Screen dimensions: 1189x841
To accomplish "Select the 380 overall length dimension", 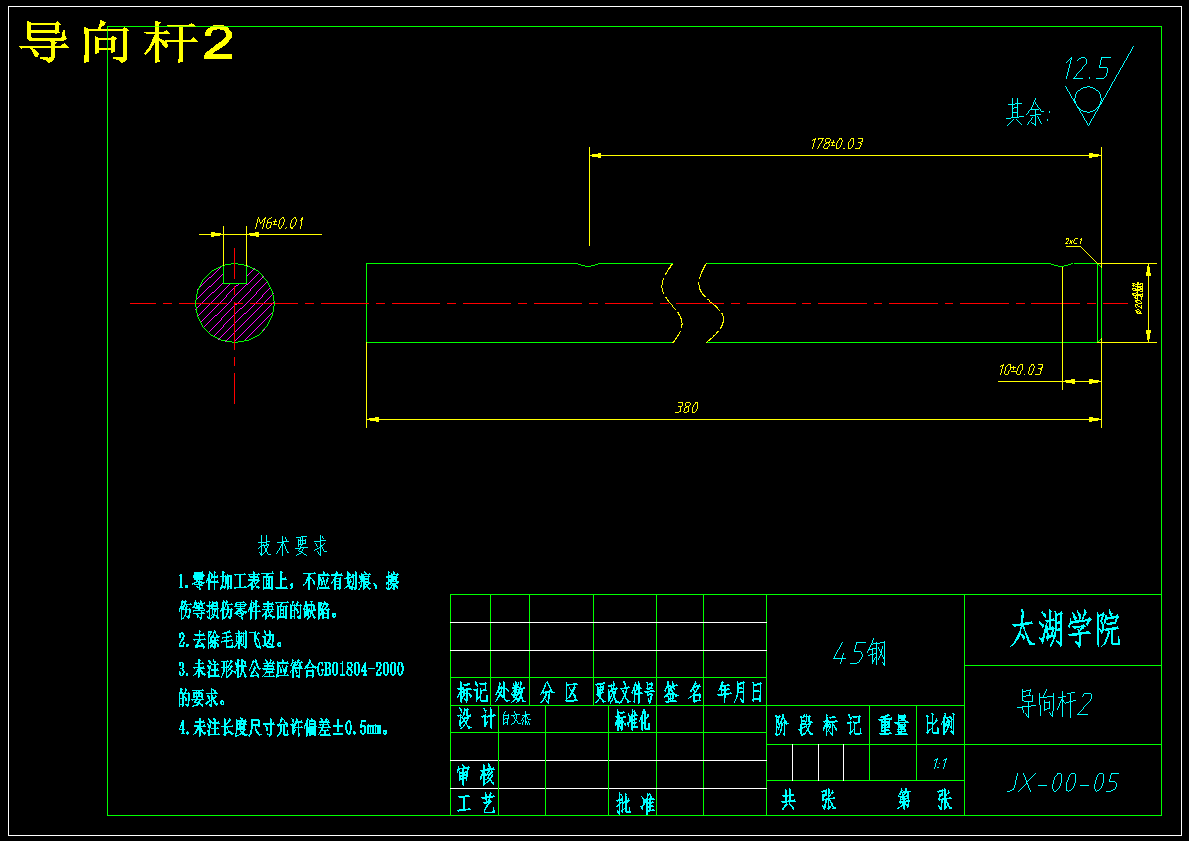I will click(686, 407).
